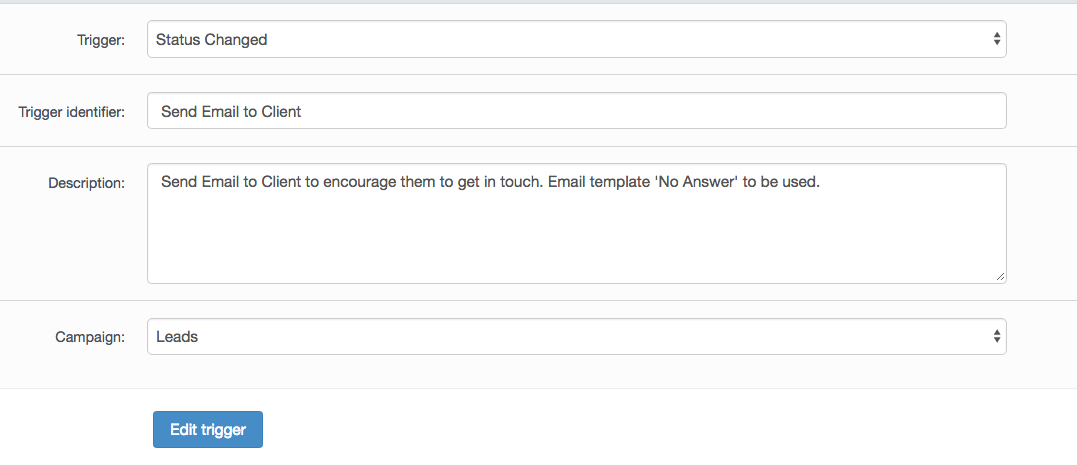Click the word "Send" in Trigger identifier
Screen dimensions: 1077x465
tap(179, 111)
